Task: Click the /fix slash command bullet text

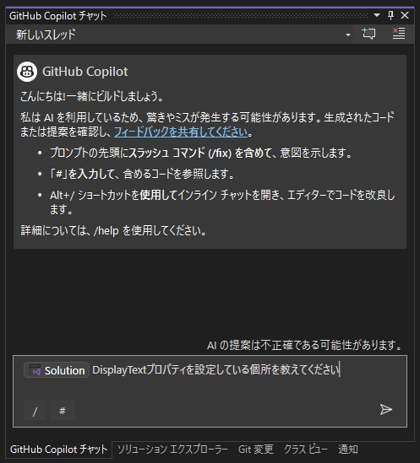Action: 201,153
